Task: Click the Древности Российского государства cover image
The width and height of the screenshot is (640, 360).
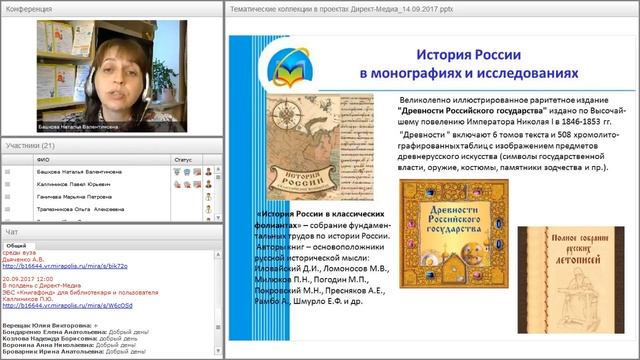Action: pyautogui.click(x=454, y=234)
